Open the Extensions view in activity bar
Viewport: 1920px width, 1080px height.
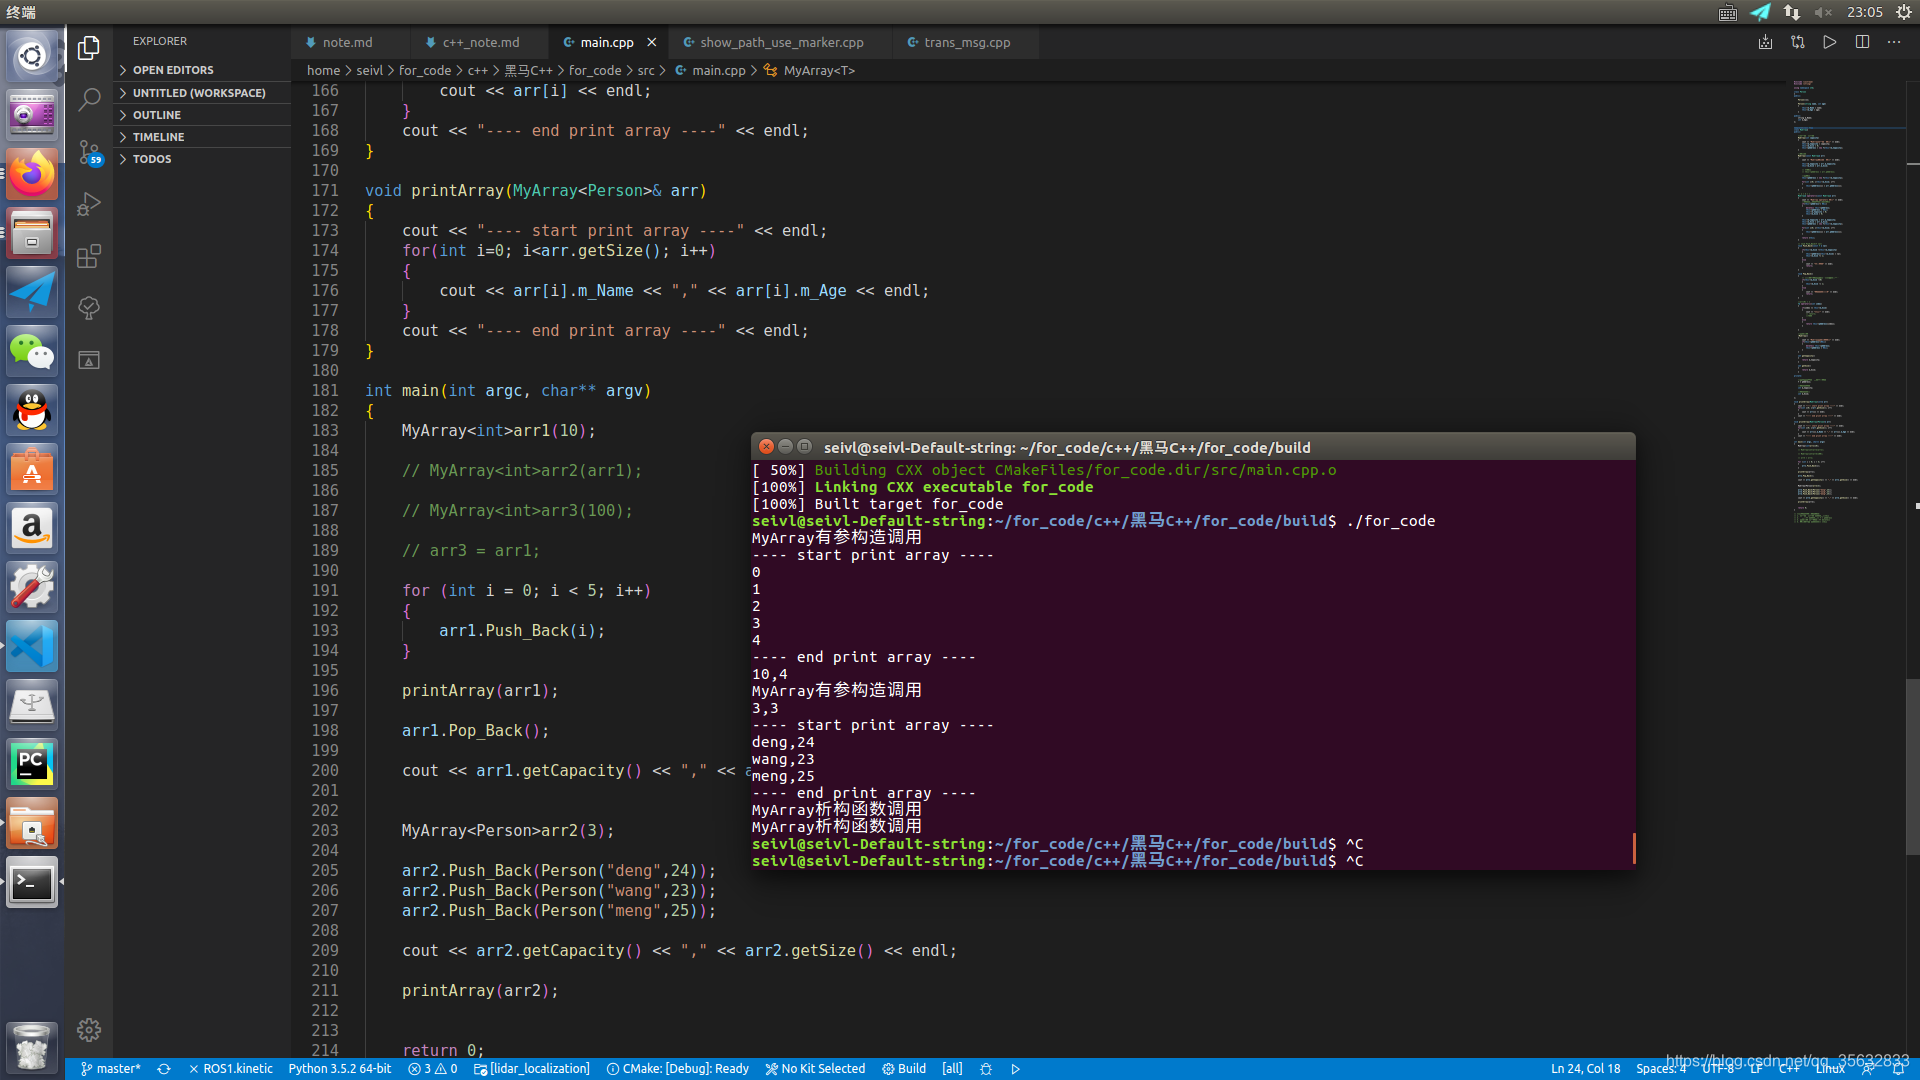[x=89, y=256]
